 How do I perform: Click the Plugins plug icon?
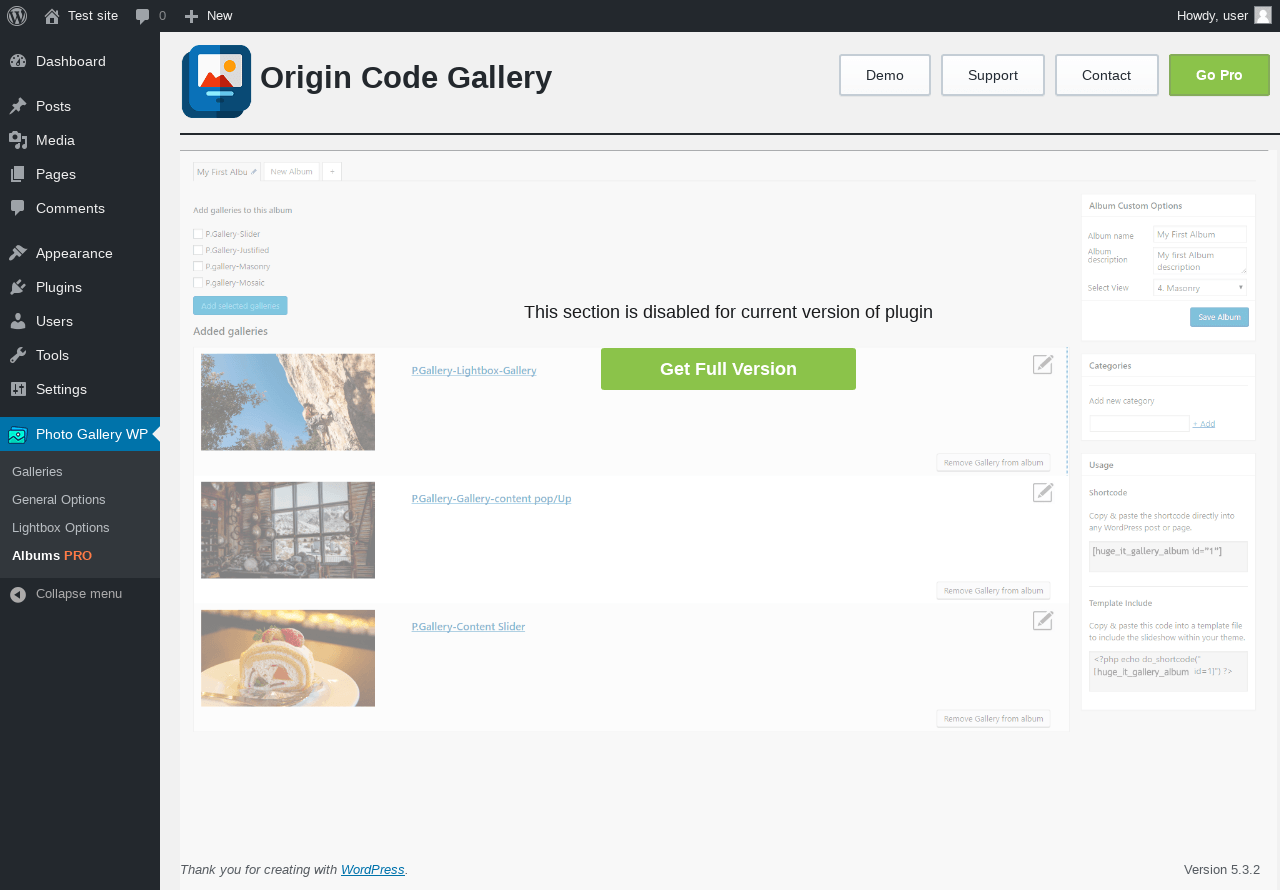tap(18, 287)
